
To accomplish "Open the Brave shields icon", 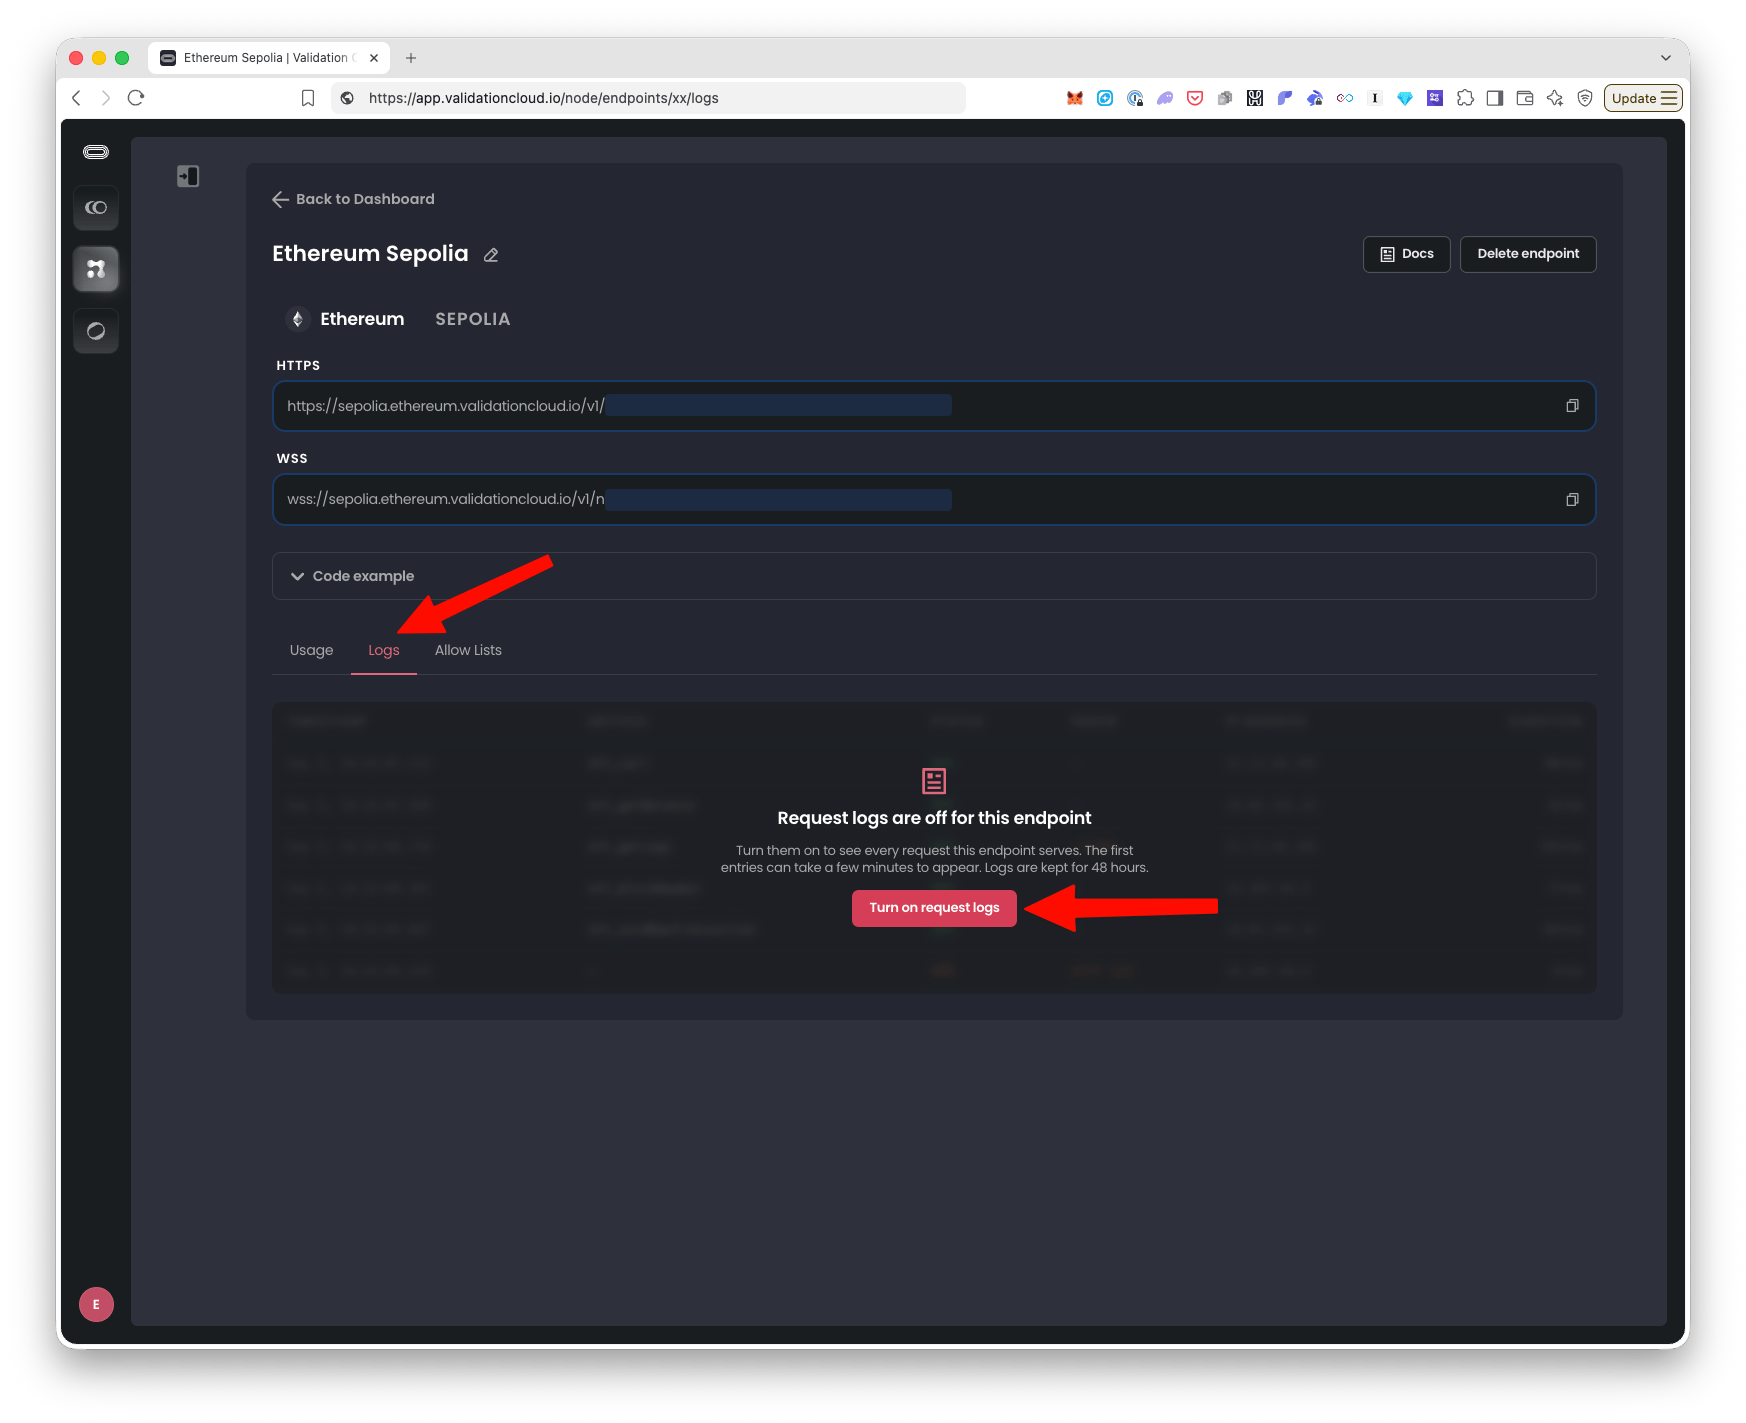I will (1585, 98).
